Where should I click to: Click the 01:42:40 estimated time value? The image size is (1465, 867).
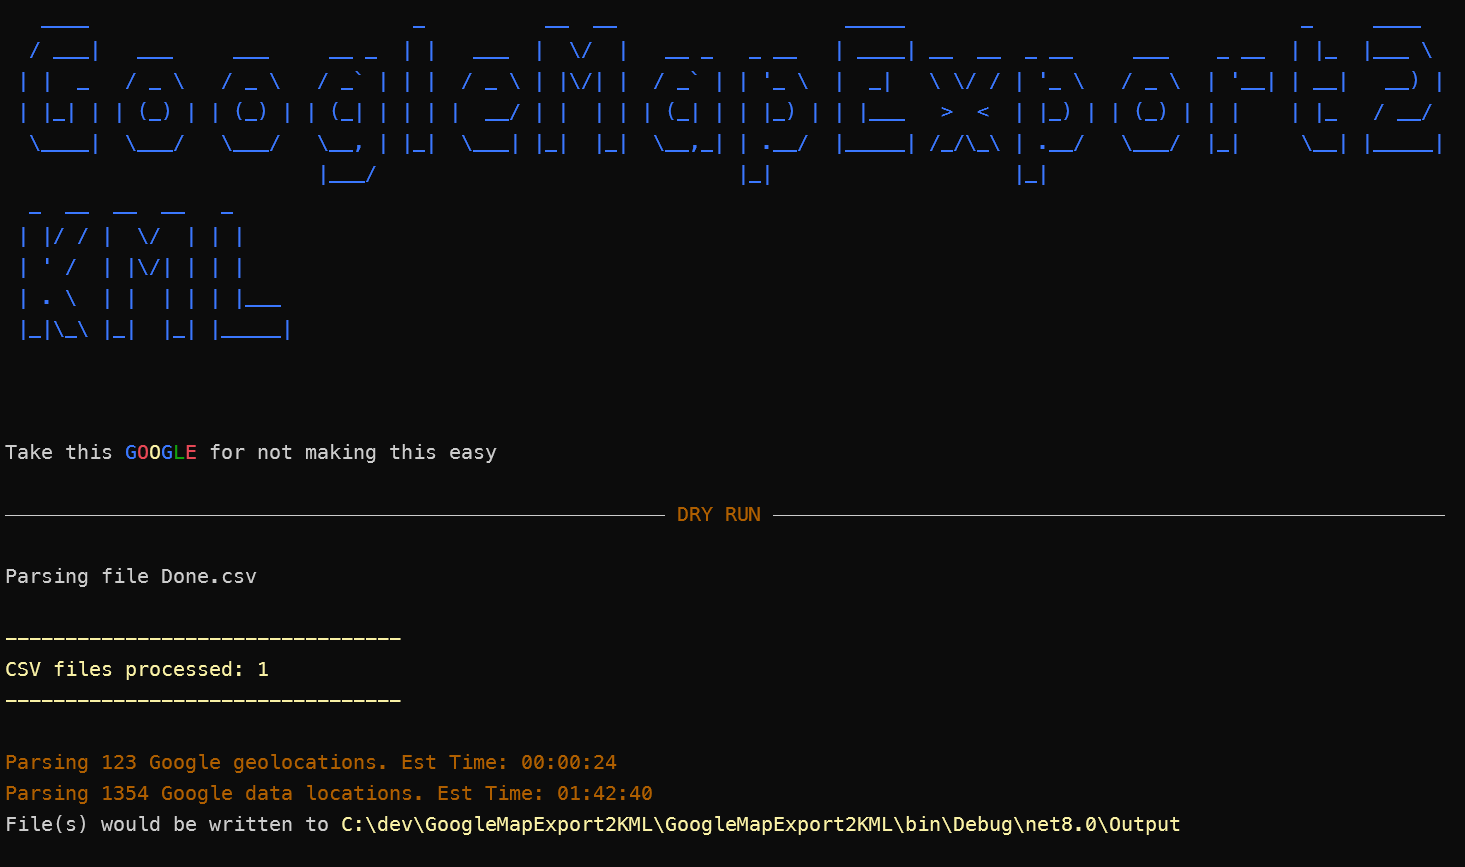click(604, 793)
